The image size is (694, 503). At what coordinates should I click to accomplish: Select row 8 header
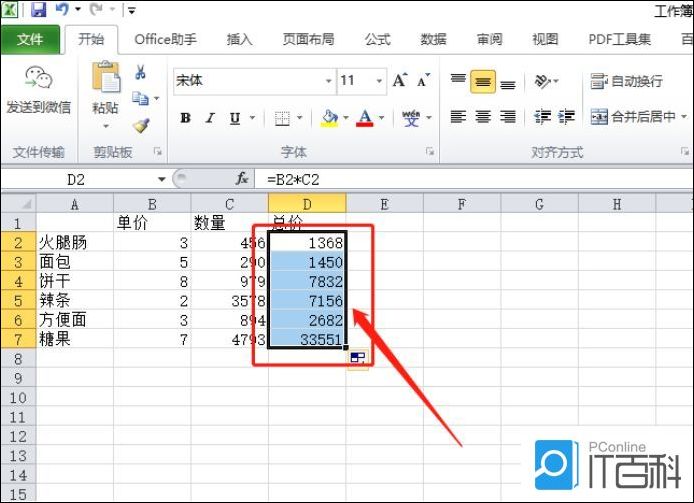(18, 358)
